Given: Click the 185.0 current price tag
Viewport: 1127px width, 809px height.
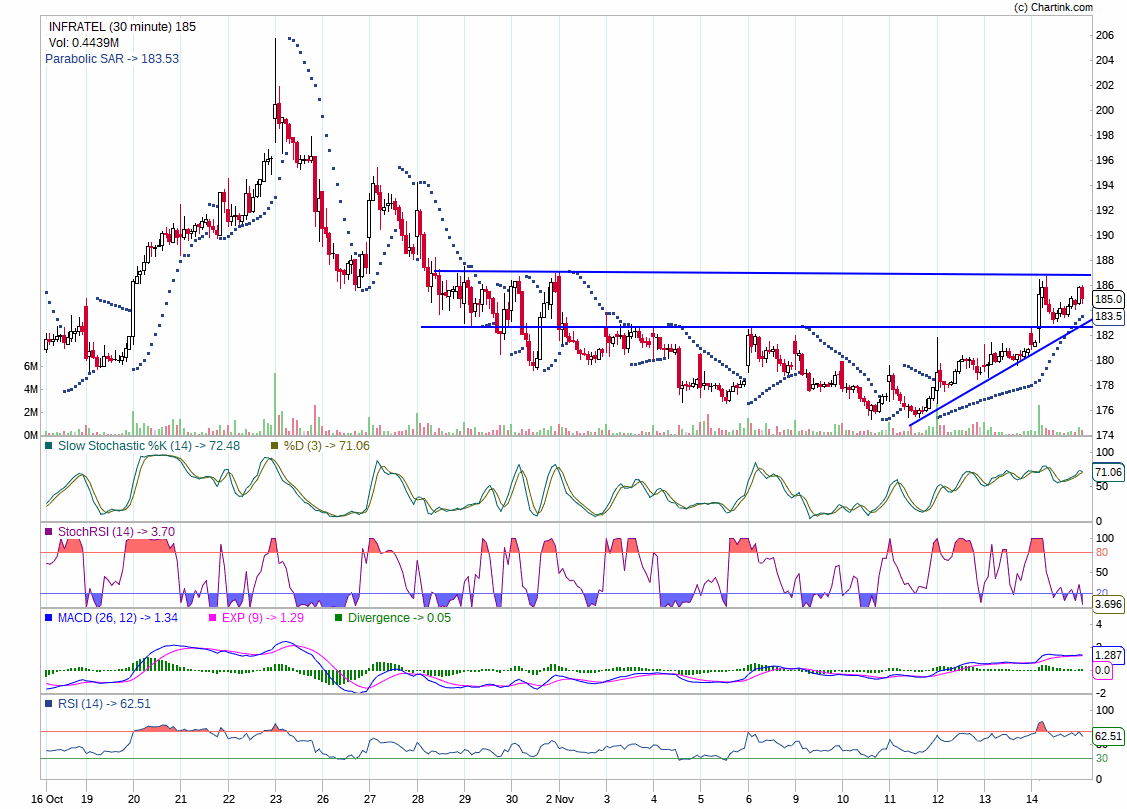Looking at the screenshot, I should click(1108, 299).
